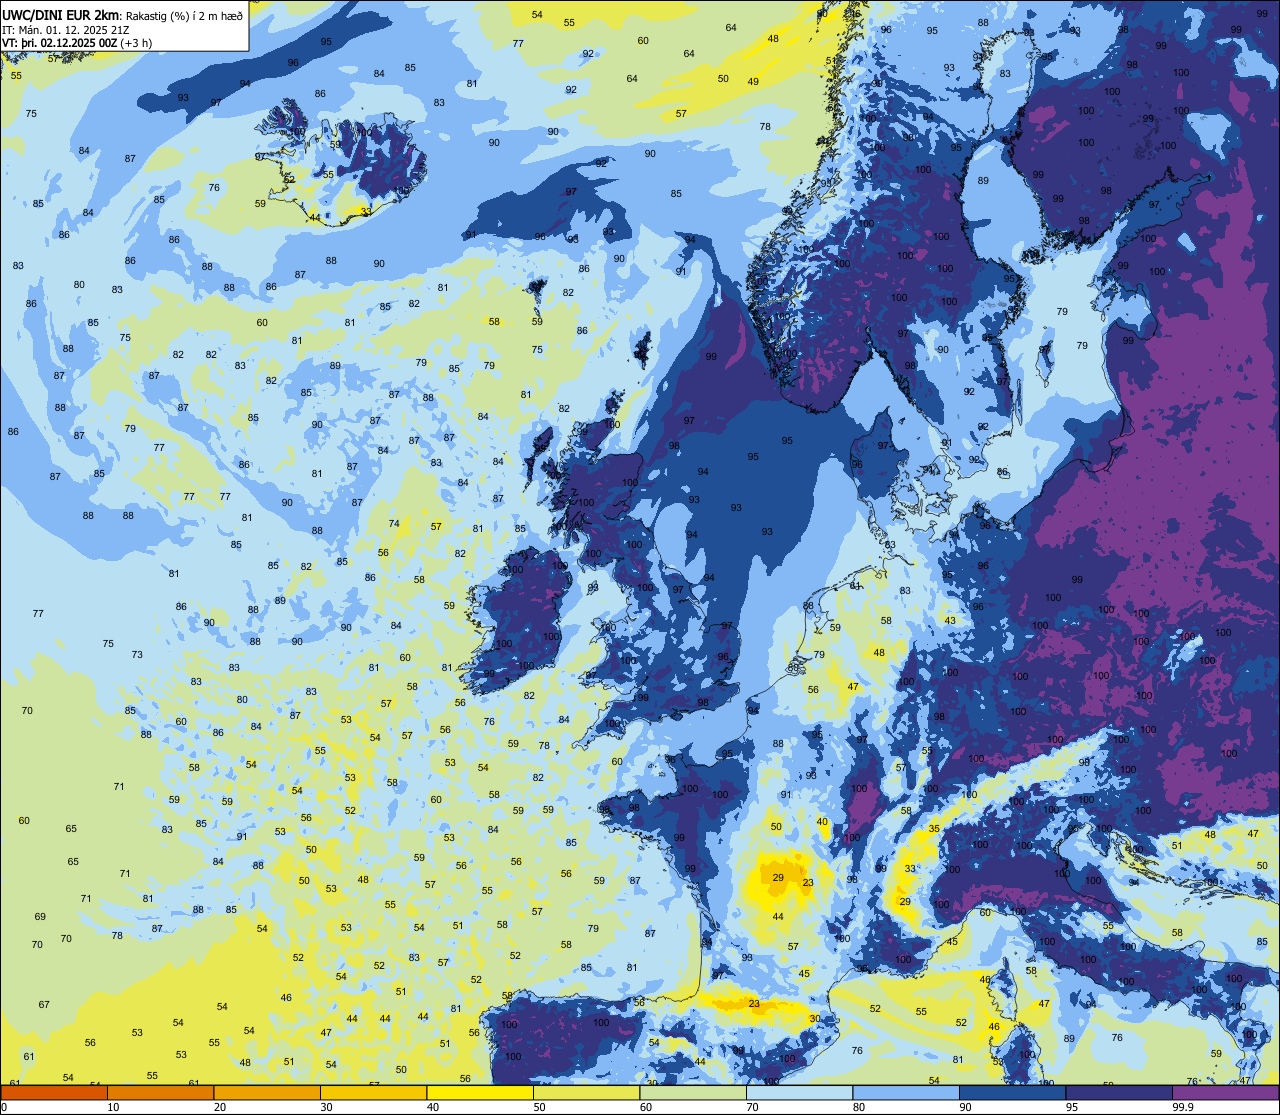Click the legend tick label 90

(x=965, y=1107)
